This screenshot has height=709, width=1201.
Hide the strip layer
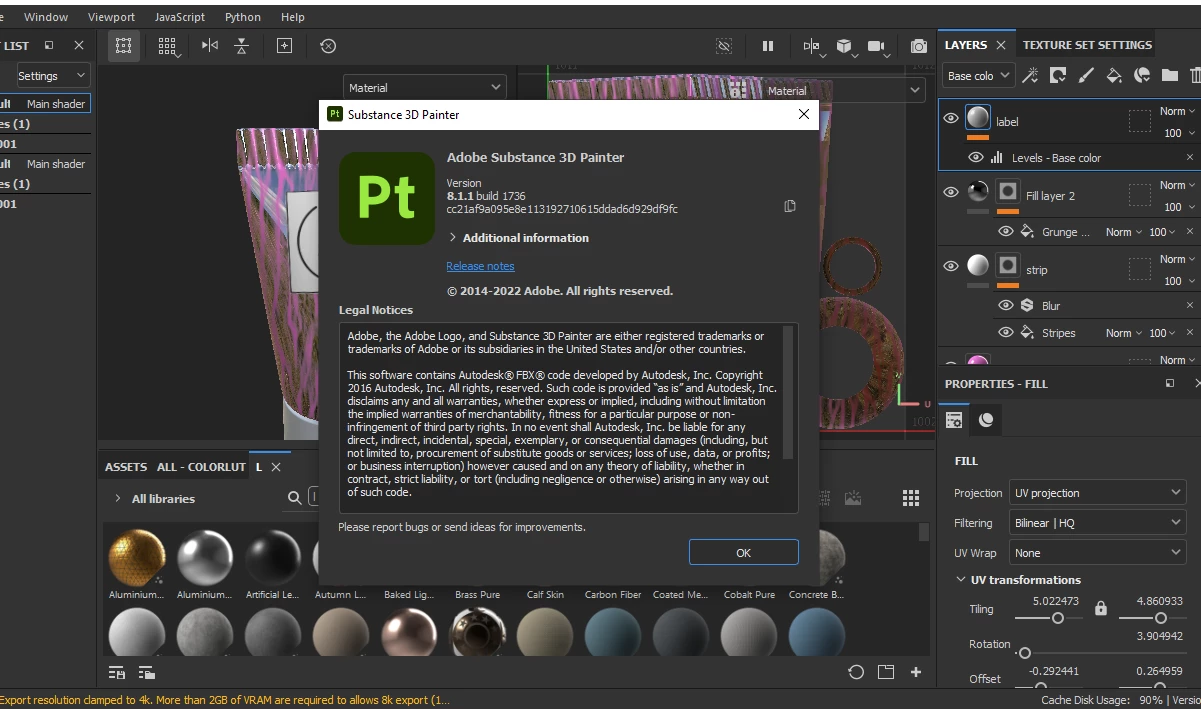[951, 266]
